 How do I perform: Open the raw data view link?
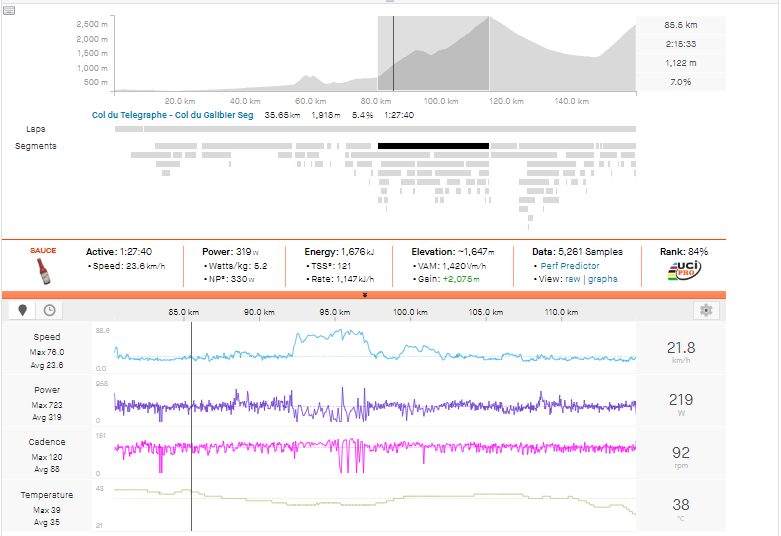click(x=573, y=279)
